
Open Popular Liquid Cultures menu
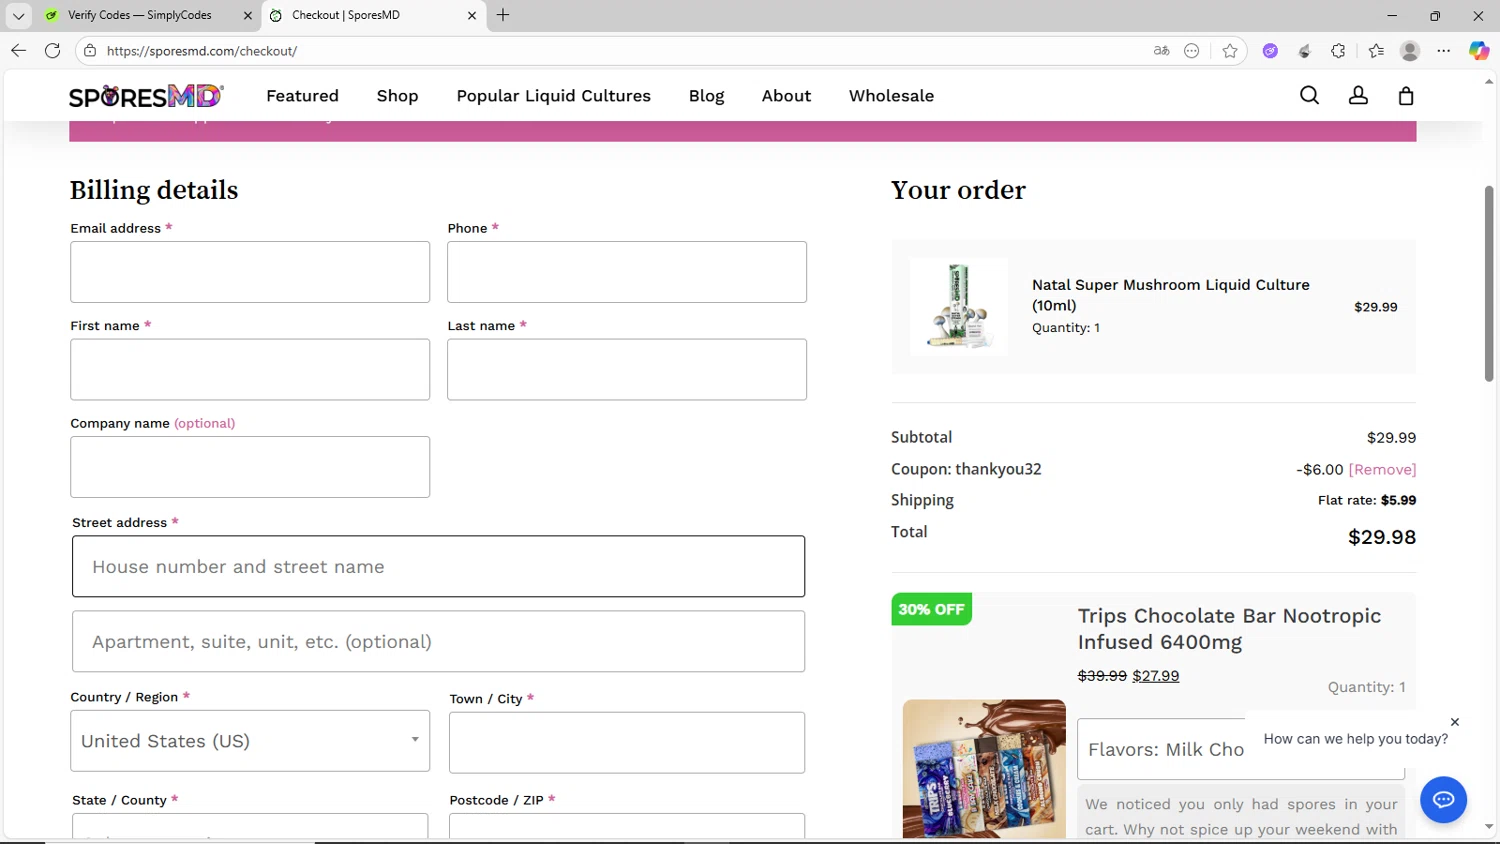[x=553, y=96]
